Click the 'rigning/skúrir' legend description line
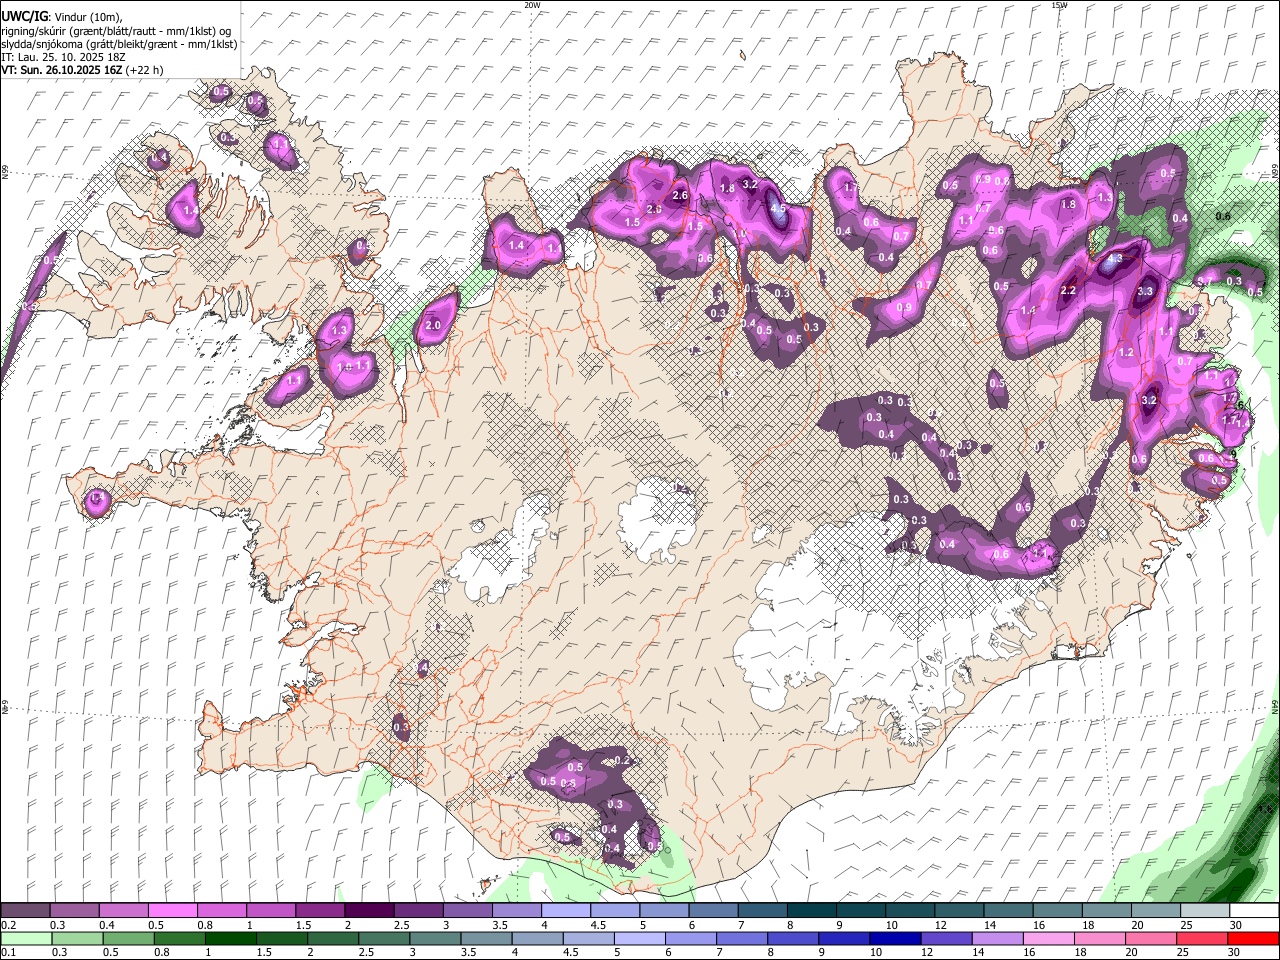1280x960 pixels. click(x=116, y=31)
